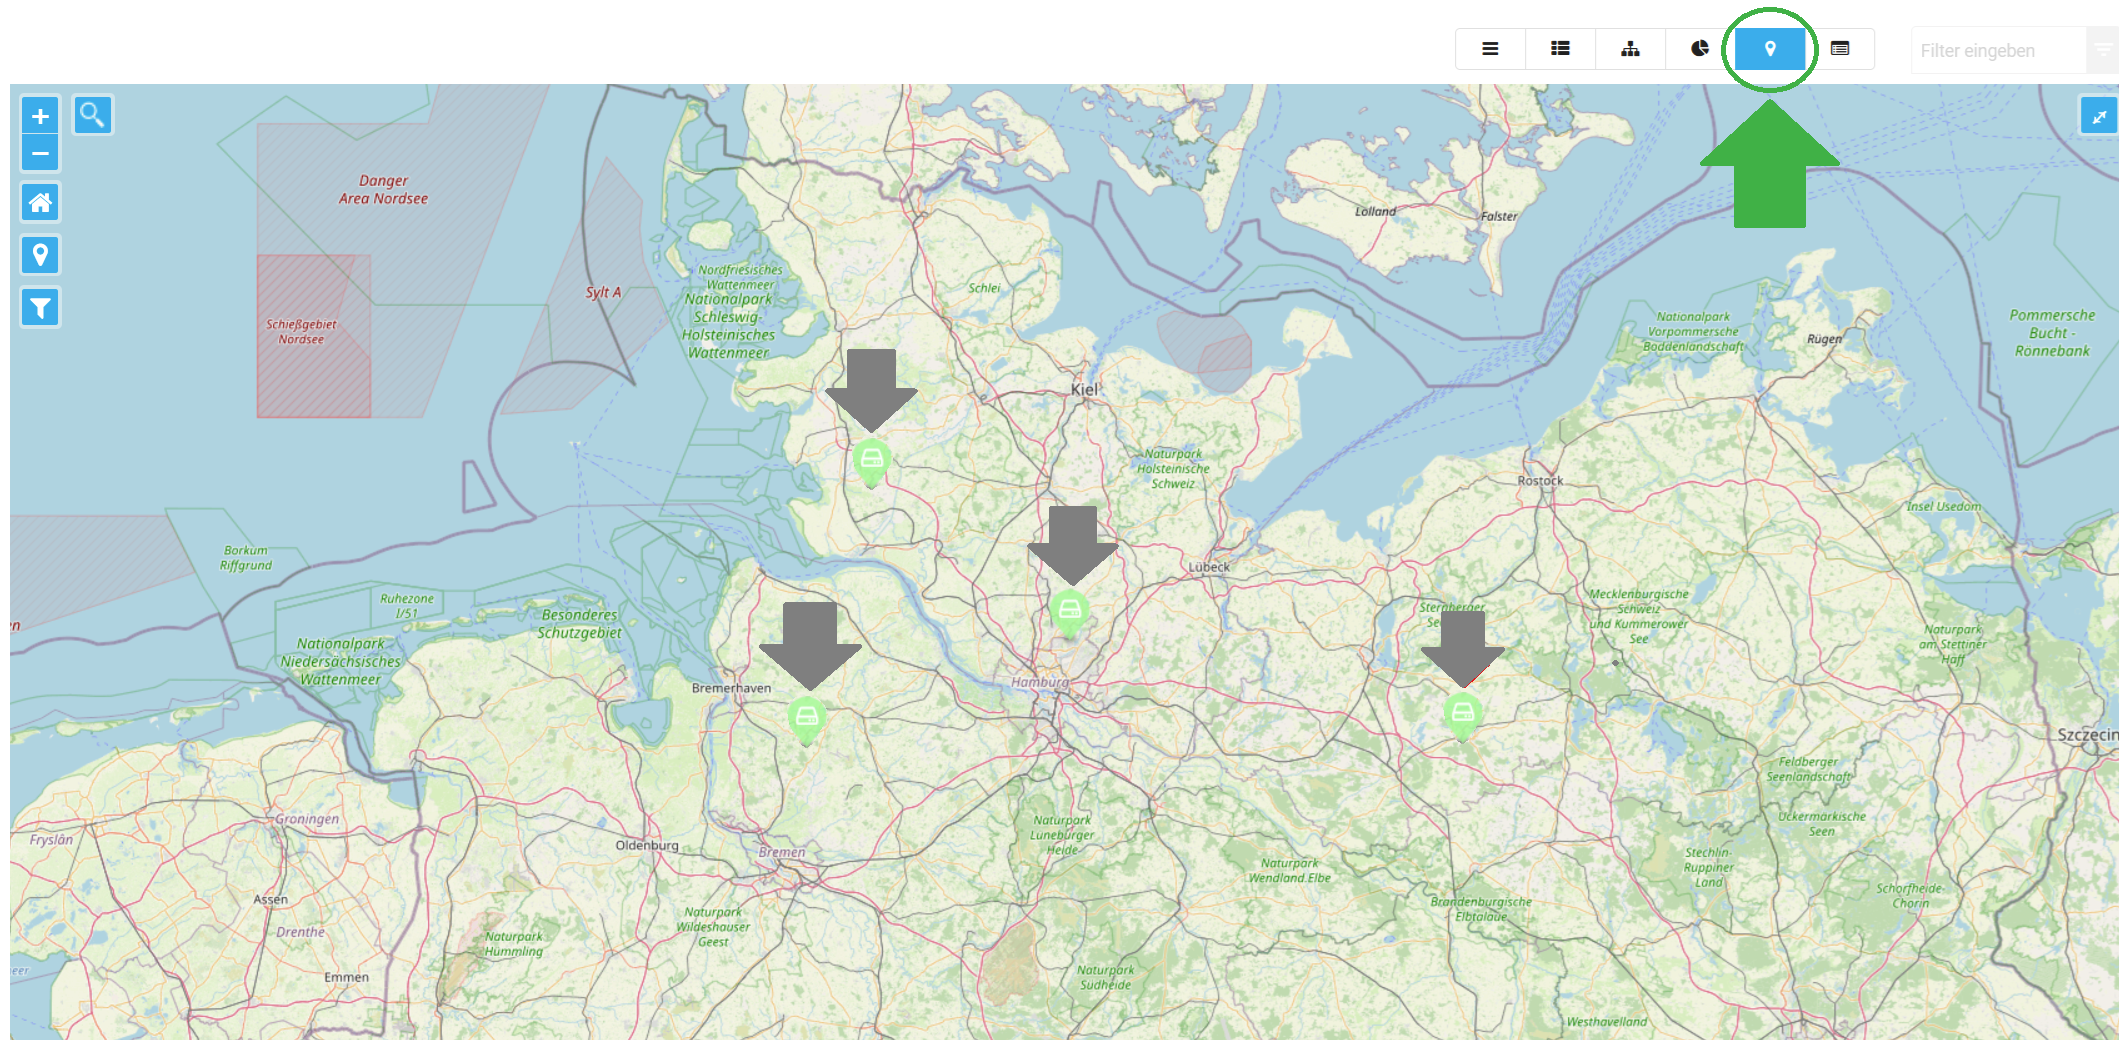Select vehicle marker east of Bremerhaven
This screenshot has height=1040, width=2119.
pyautogui.click(x=807, y=717)
